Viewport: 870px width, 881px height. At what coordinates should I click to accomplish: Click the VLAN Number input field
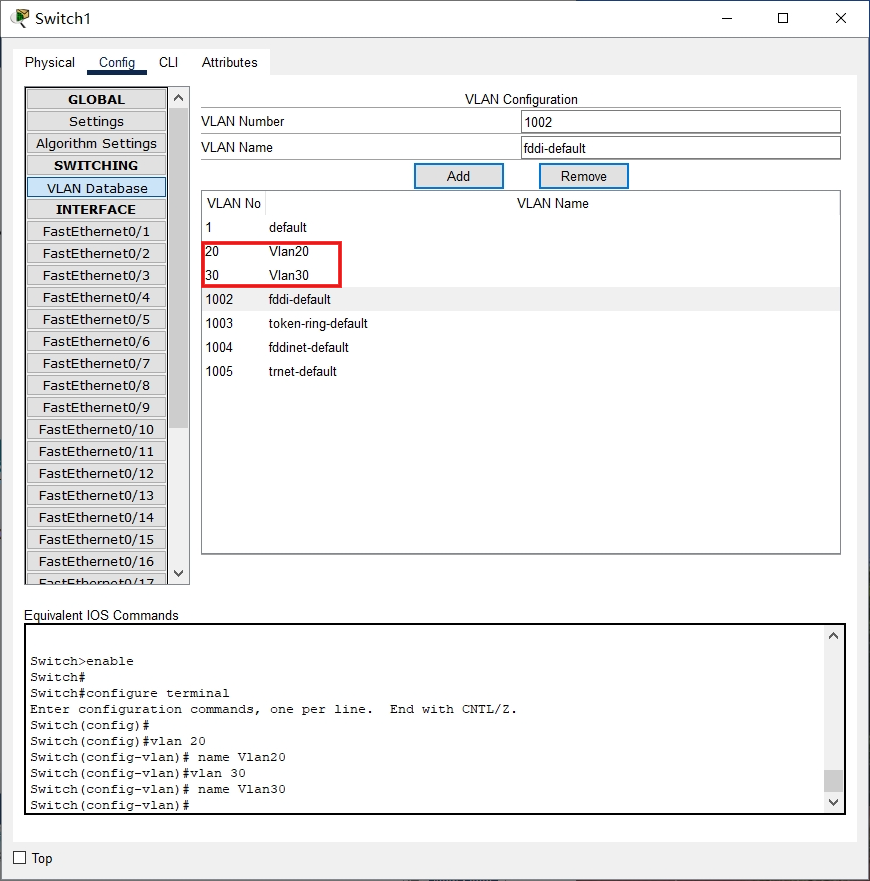click(681, 122)
